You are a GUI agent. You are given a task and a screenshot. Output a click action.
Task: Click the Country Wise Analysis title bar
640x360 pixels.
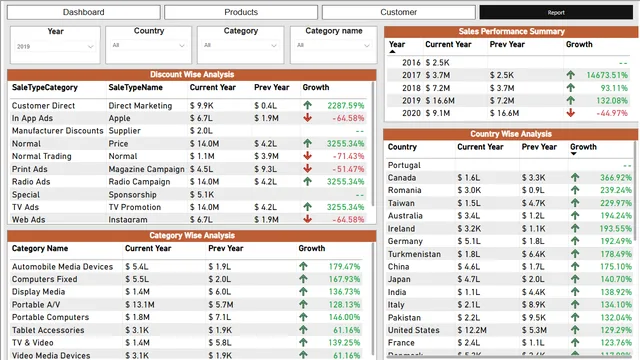(x=510, y=134)
